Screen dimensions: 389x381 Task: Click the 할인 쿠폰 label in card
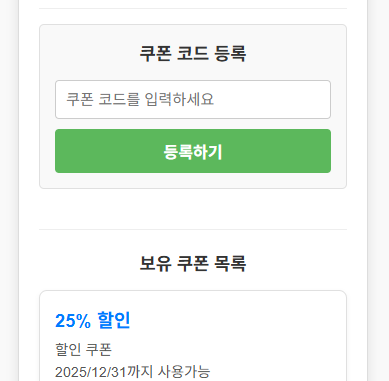click(x=83, y=349)
